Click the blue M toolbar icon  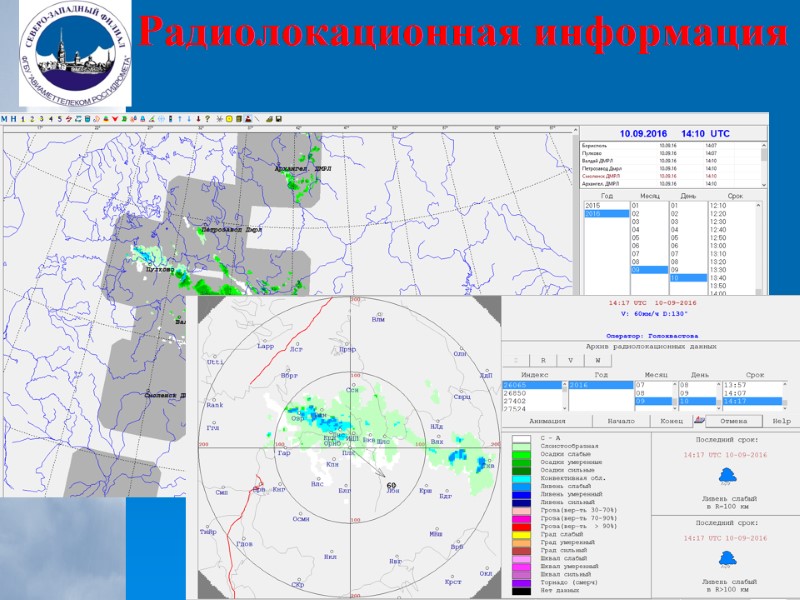(4, 119)
